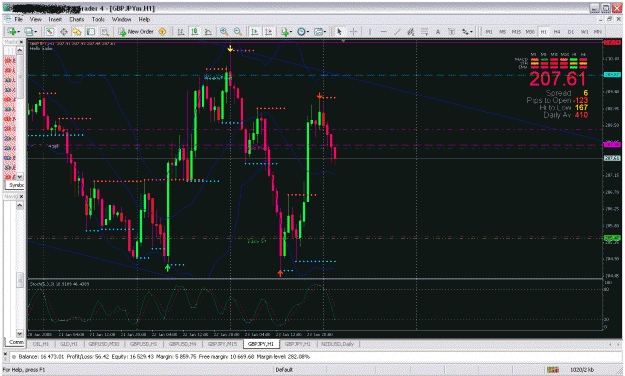Select the crosshair tool
This screenshot has height=376, width=625.
click(354, 31)
